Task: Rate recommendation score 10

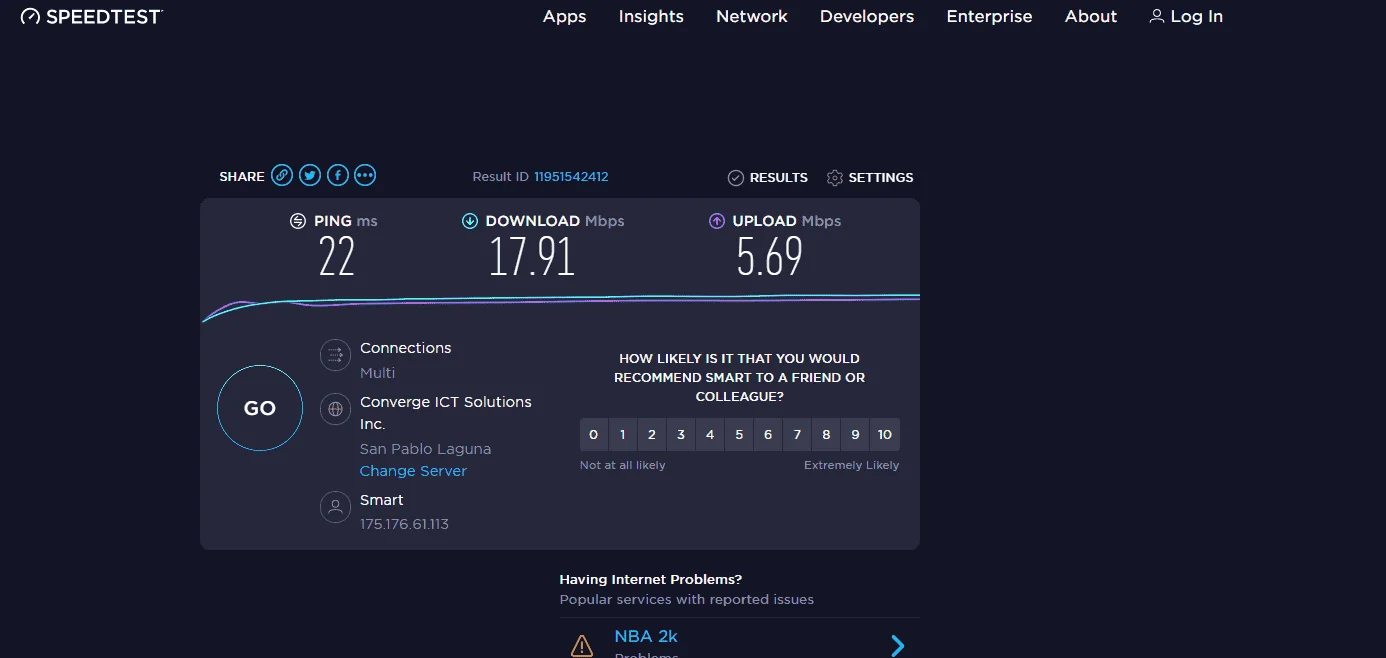Action: (x=885, y=435)
